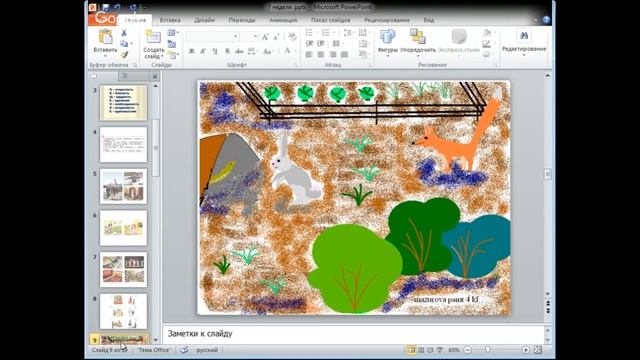Image resolution: width=640 pixels, height=360 pixels.
Task: Close the slide thumbnails pane with X
Action: pos(155,76)
